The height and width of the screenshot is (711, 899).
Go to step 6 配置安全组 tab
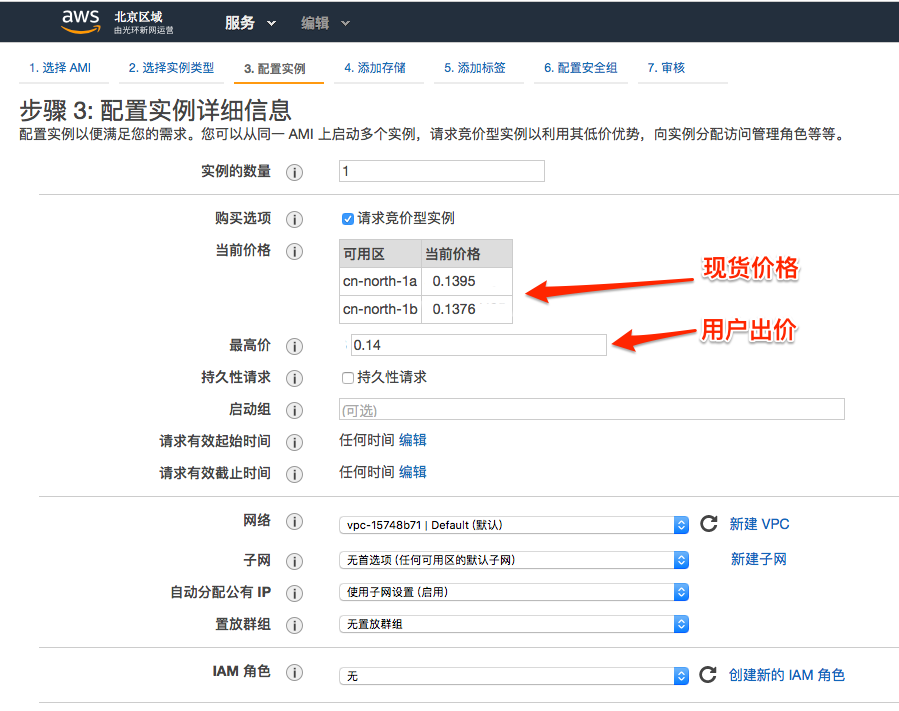tap(581, 68)
